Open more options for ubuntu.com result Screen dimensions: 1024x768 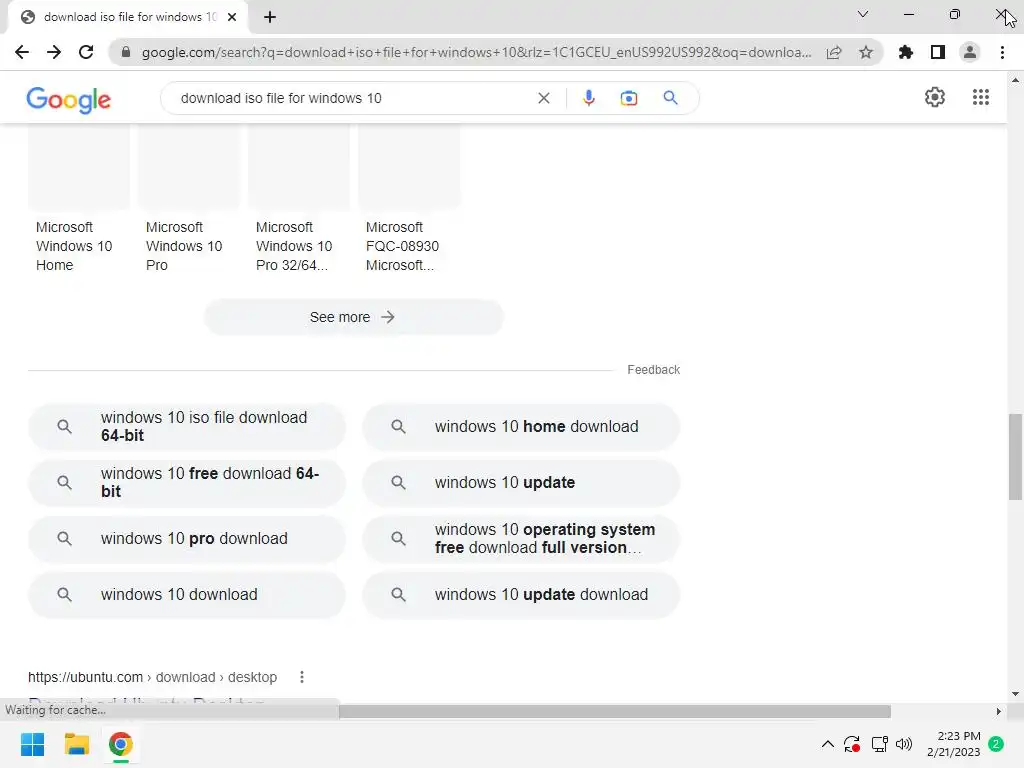click(x=302, y=677)
